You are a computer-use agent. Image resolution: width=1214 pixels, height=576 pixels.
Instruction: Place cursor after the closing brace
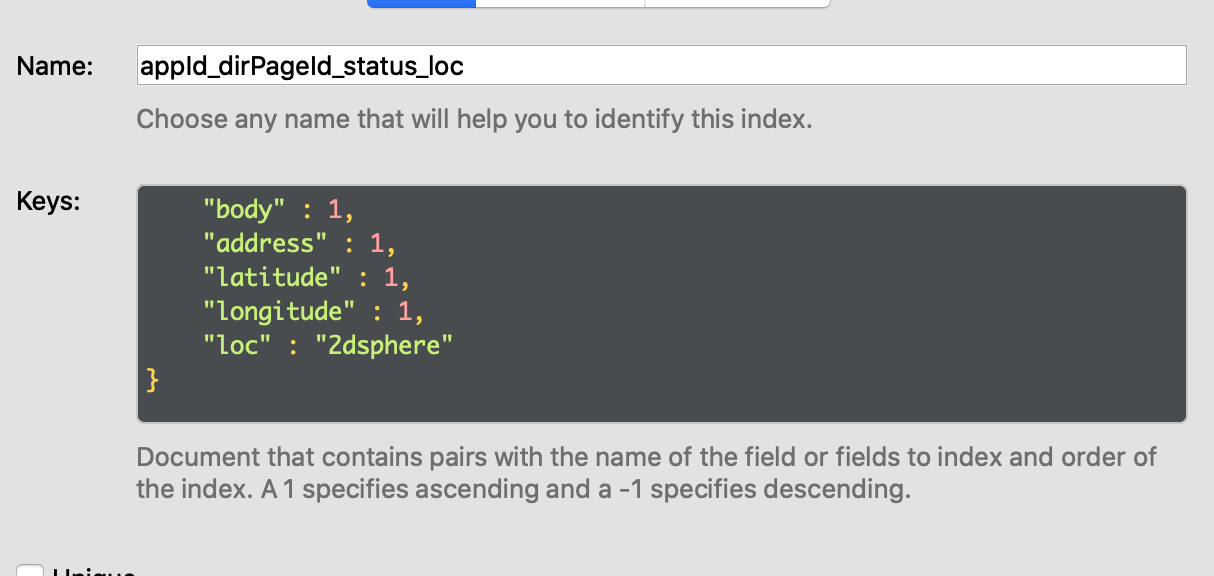pos(159,380)
